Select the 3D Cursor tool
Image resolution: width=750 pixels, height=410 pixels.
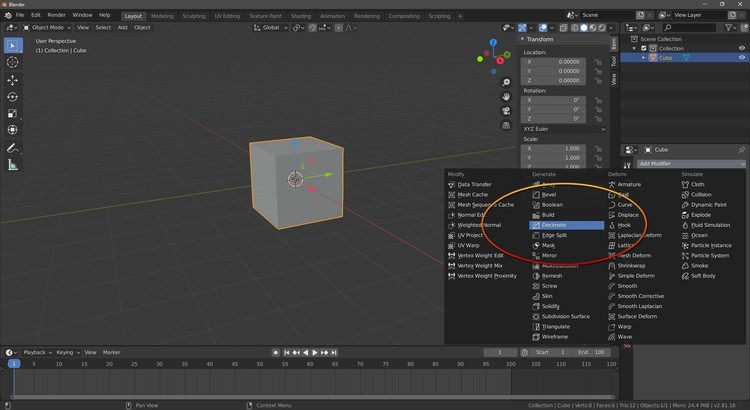click(x=12, y=62)
